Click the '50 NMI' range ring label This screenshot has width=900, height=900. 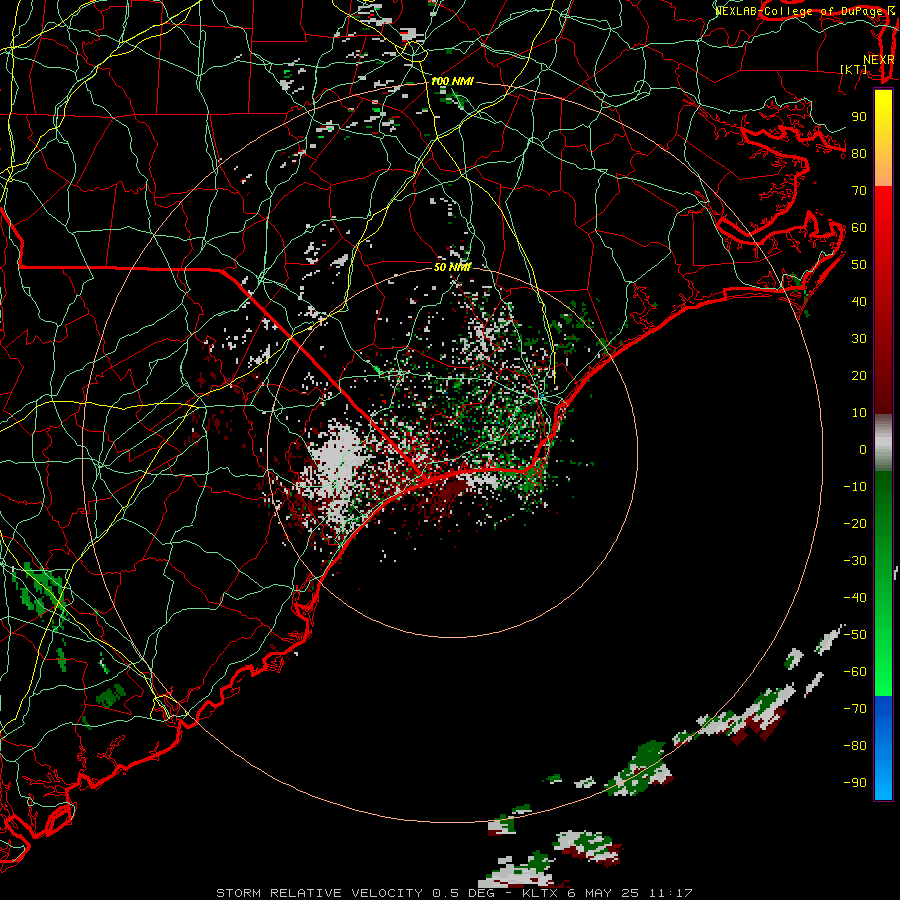(x=452, y=267)
